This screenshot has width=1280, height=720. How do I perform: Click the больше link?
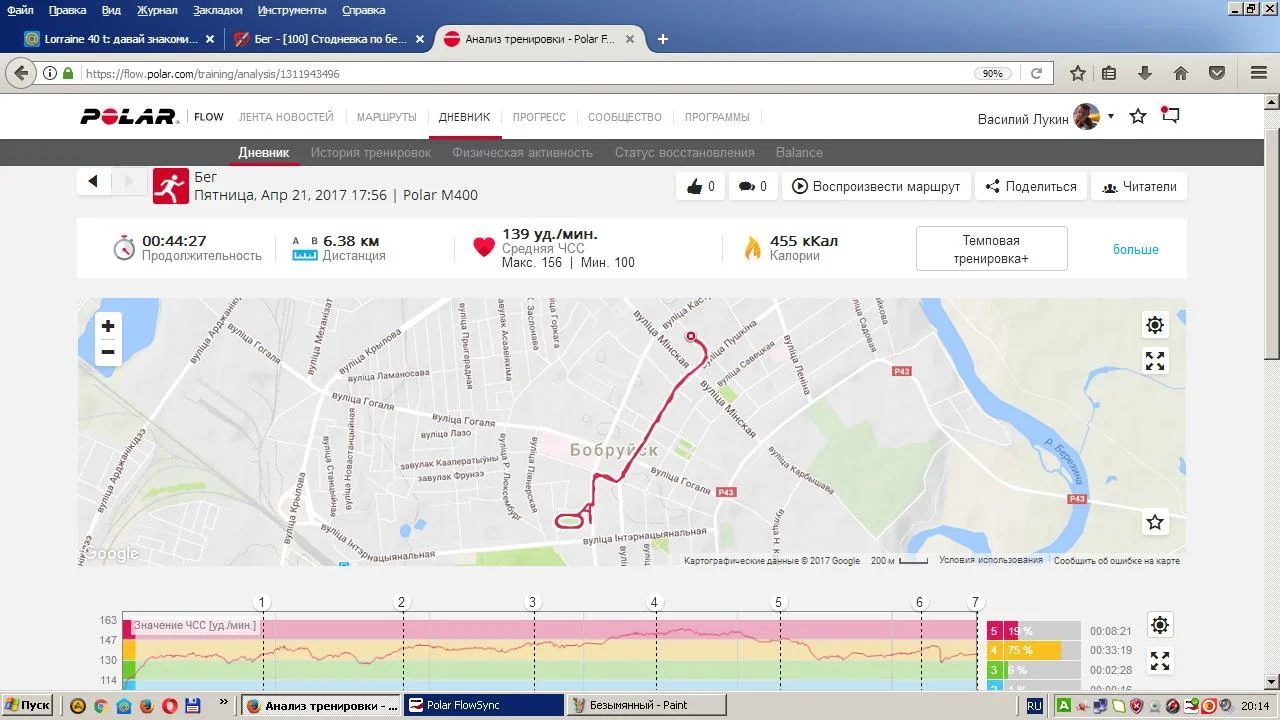(x=1136, y=249)
